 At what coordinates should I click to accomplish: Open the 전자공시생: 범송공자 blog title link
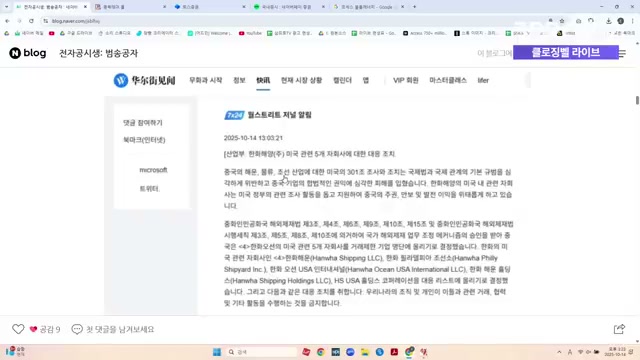coord(98,53)
